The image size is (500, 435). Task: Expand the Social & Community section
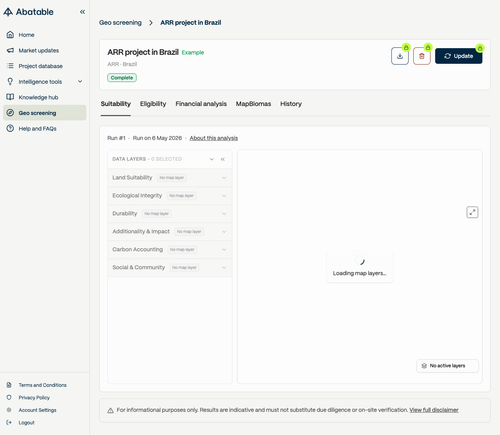pyautogui.click(x=170, y=268)
